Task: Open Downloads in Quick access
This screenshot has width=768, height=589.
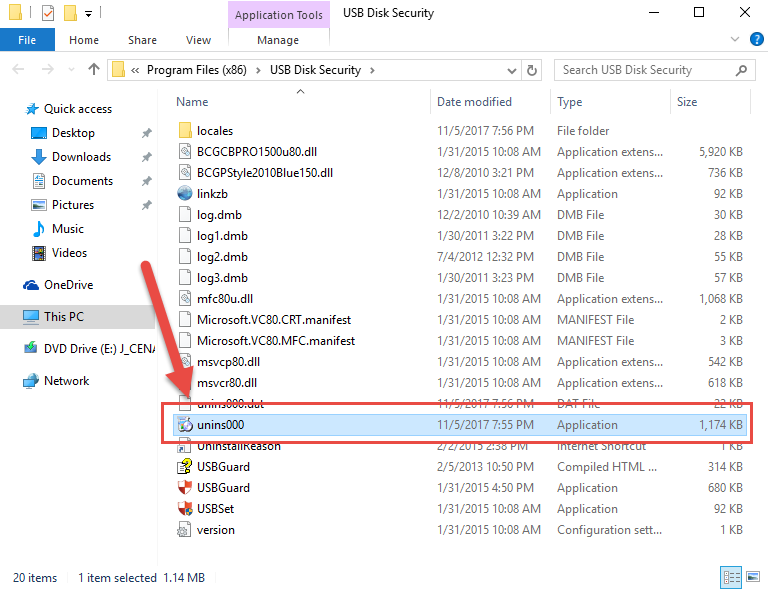Action: point(81,157)
